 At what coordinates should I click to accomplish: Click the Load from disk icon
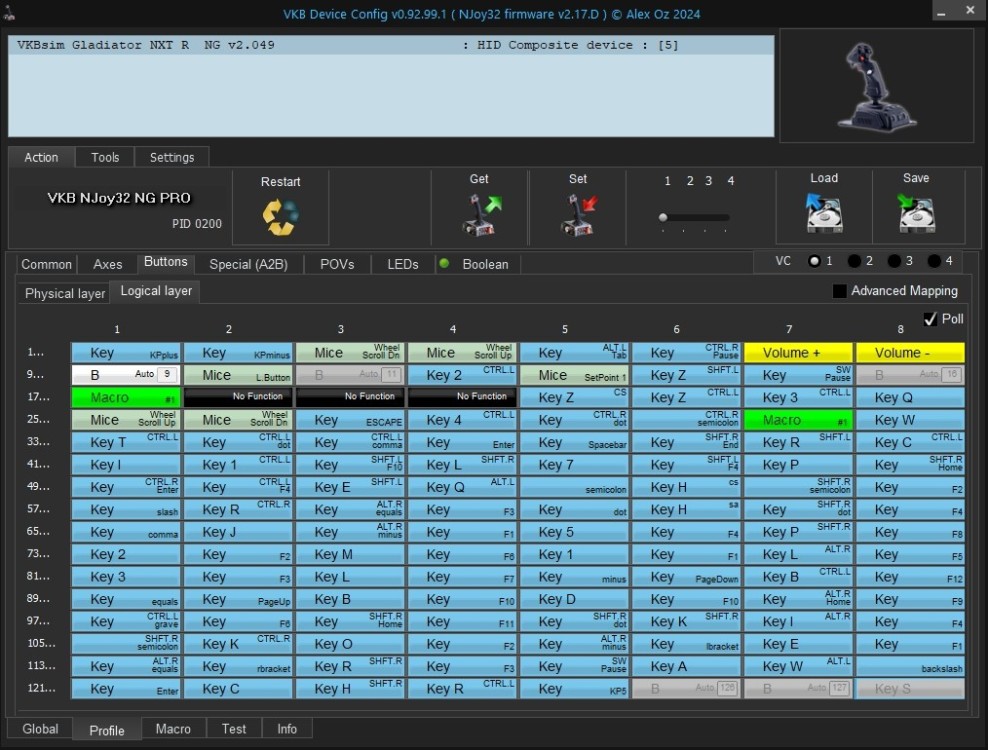coord(823,213)
